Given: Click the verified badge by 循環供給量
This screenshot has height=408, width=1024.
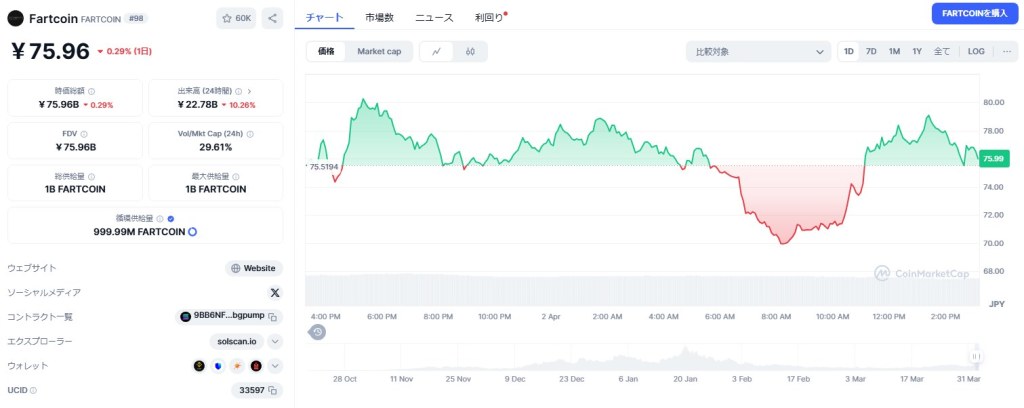Looking at the screenshot, I should (x=171, y=219).
